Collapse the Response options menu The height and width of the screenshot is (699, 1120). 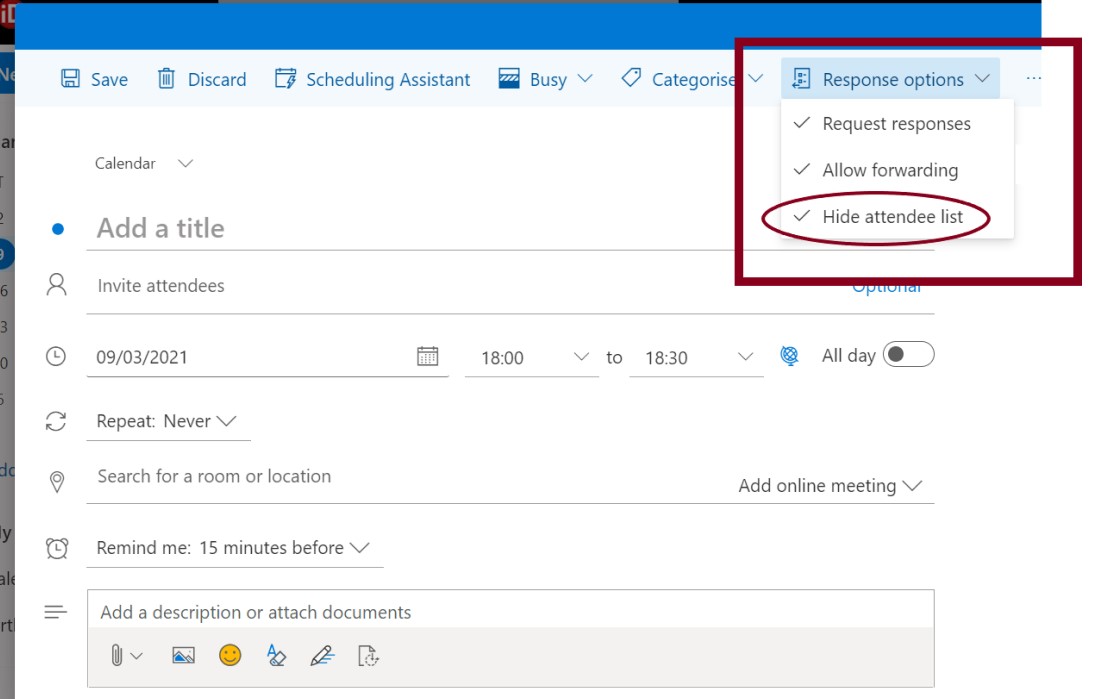[x=891, y=80]
